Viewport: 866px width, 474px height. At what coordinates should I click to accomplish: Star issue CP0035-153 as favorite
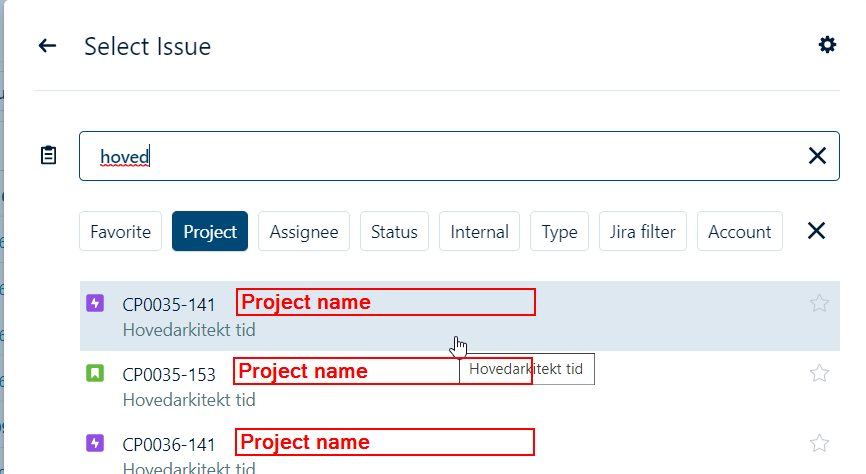coord(819,374)
